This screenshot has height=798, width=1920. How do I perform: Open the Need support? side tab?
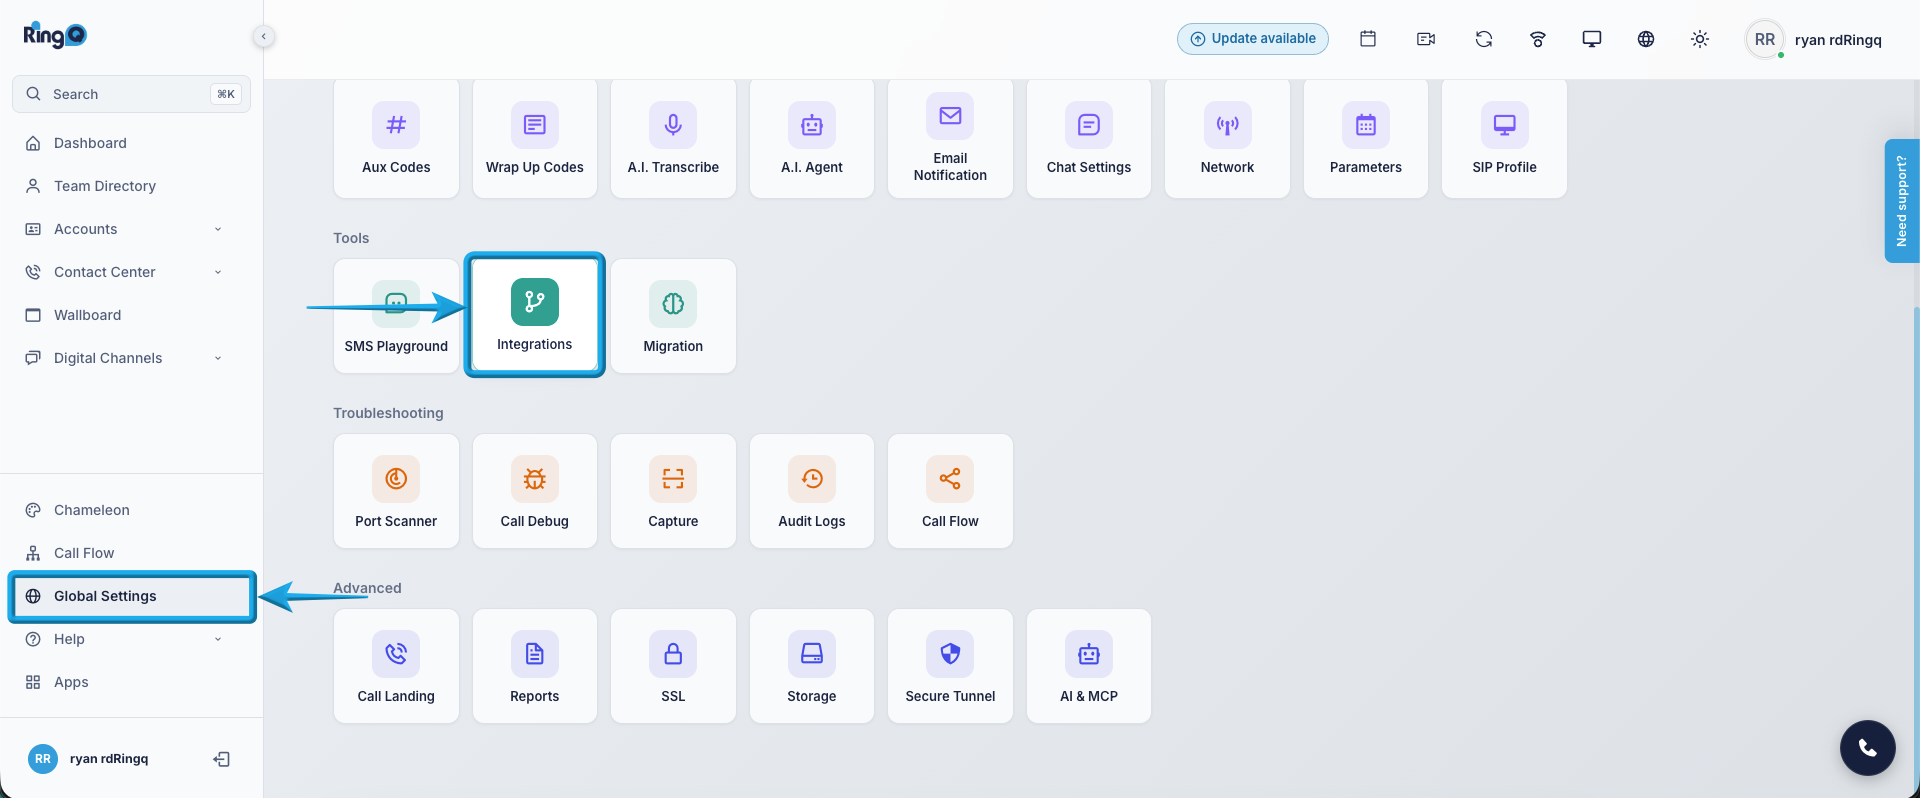(x=1902, y=201)
